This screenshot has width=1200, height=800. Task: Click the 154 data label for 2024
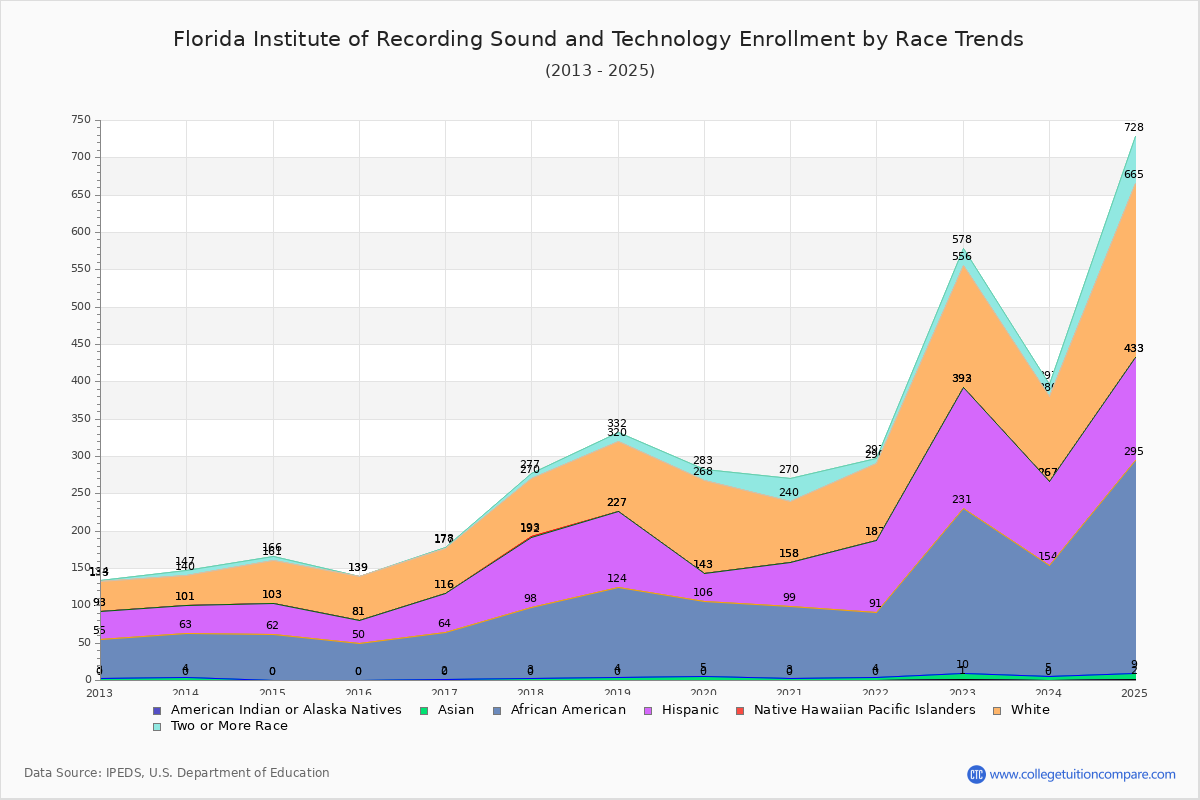(x=1047, y=556)
